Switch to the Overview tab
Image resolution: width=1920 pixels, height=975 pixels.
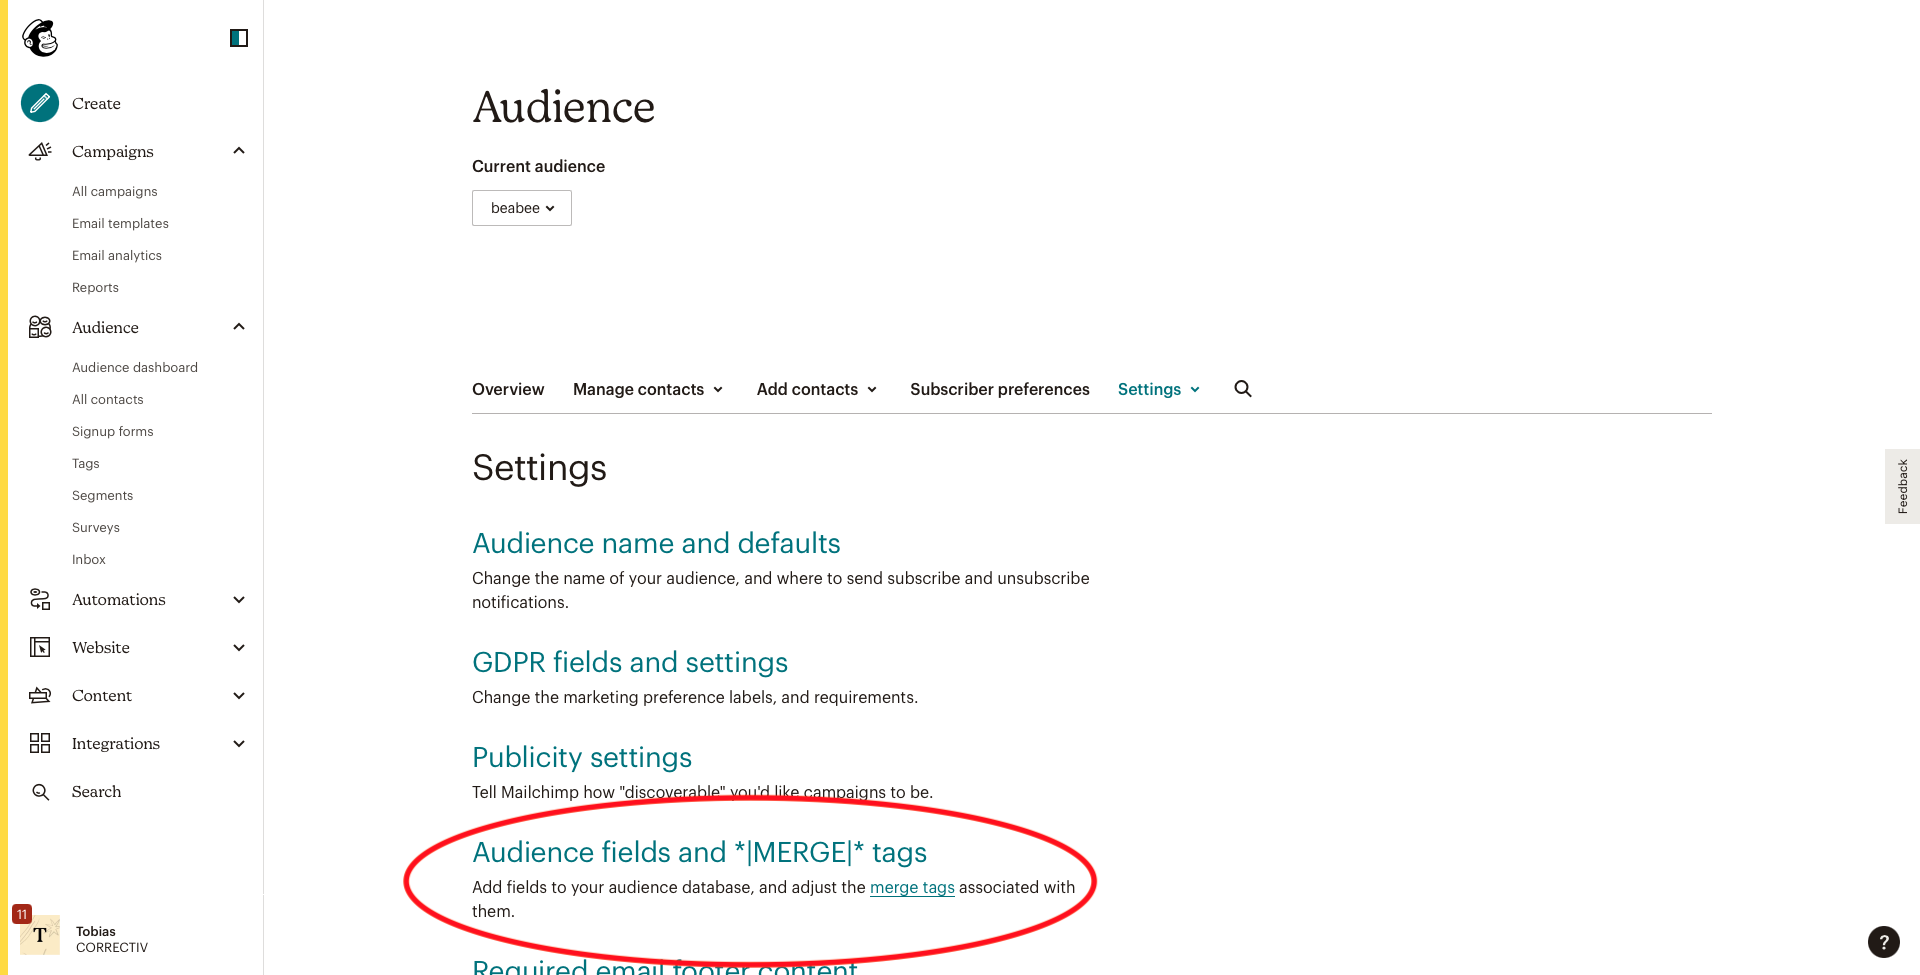coord(508,389)
